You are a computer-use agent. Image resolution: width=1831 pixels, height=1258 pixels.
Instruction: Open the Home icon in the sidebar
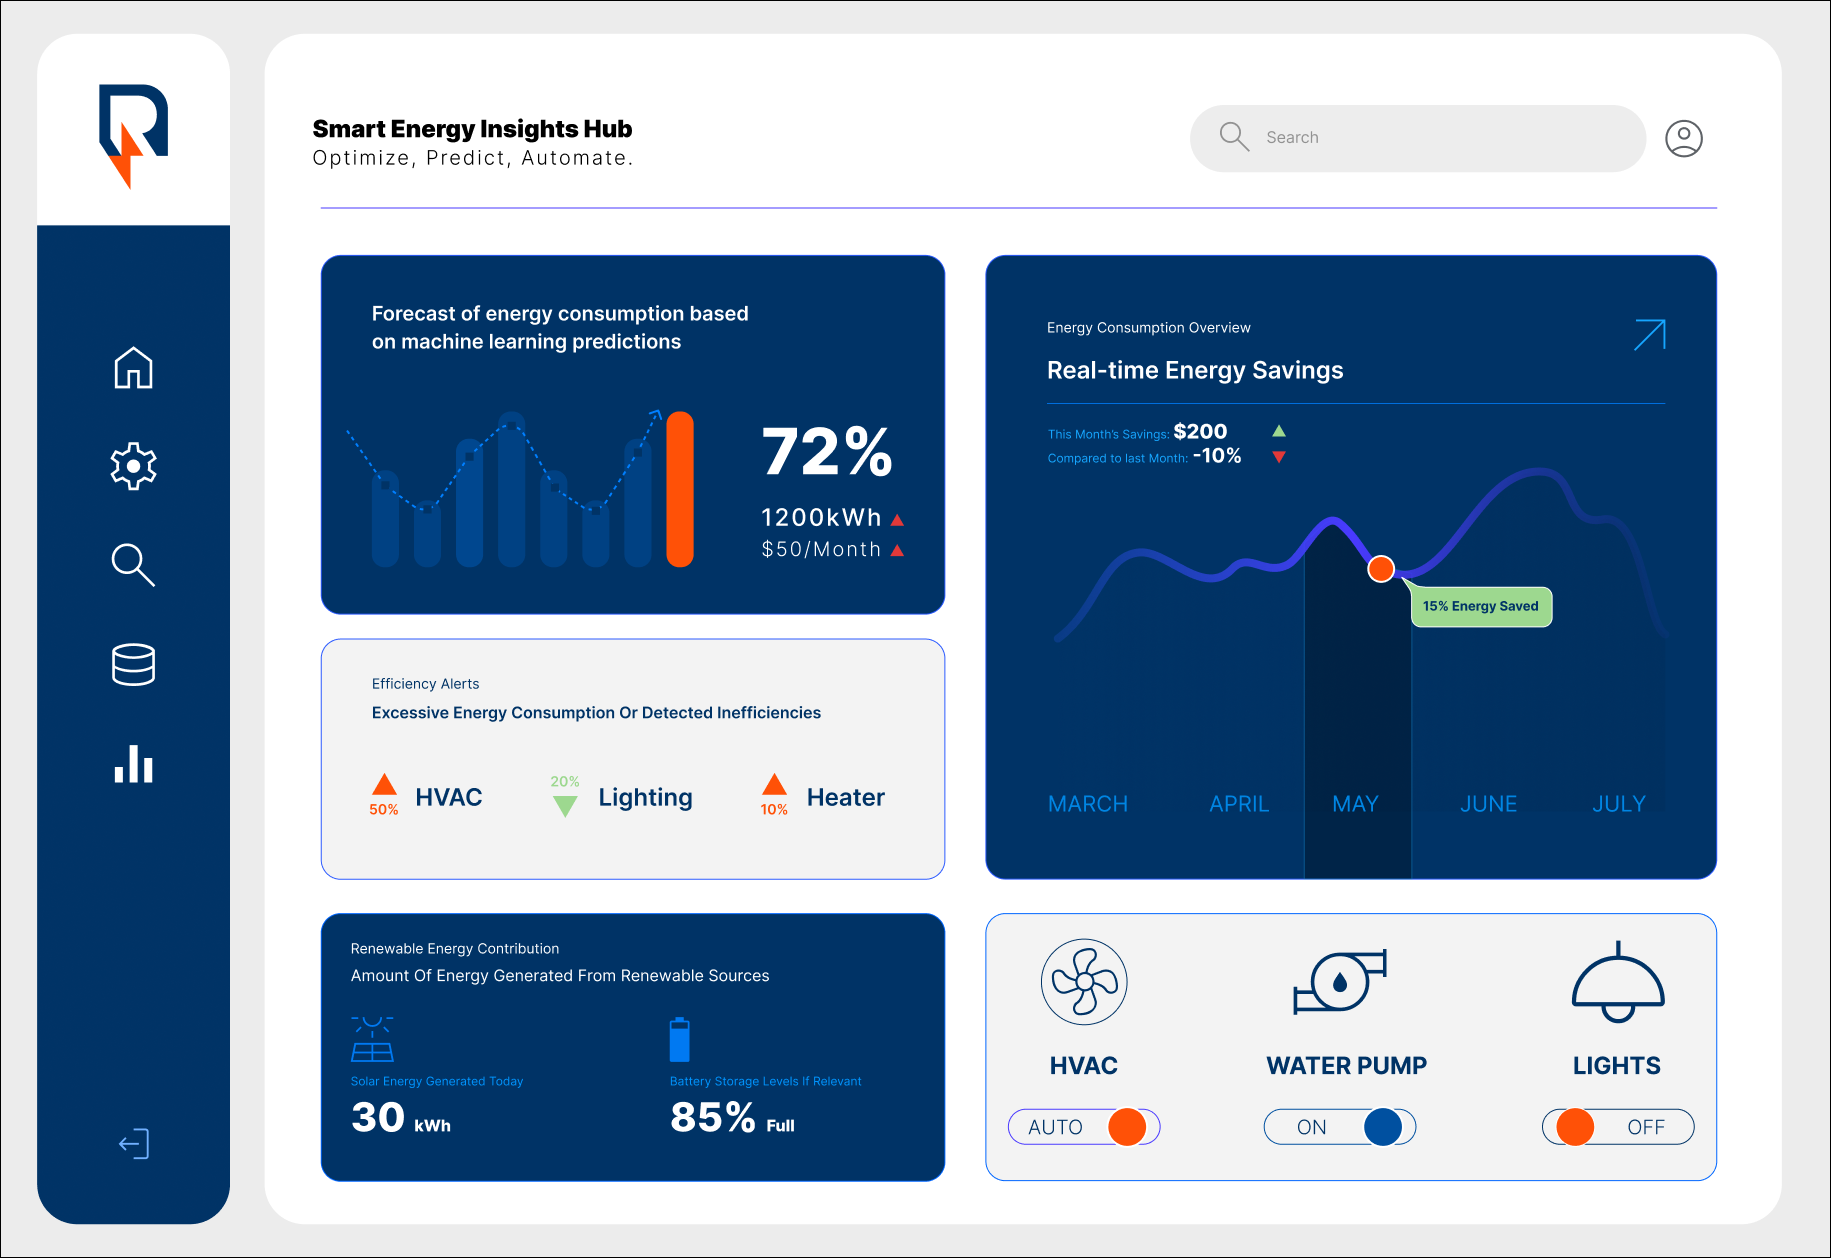pos(133,368)
